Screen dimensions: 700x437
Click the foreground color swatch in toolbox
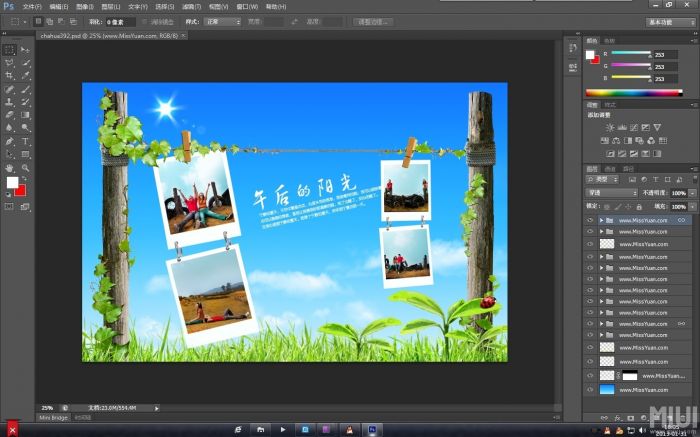[x=13, y=183]
